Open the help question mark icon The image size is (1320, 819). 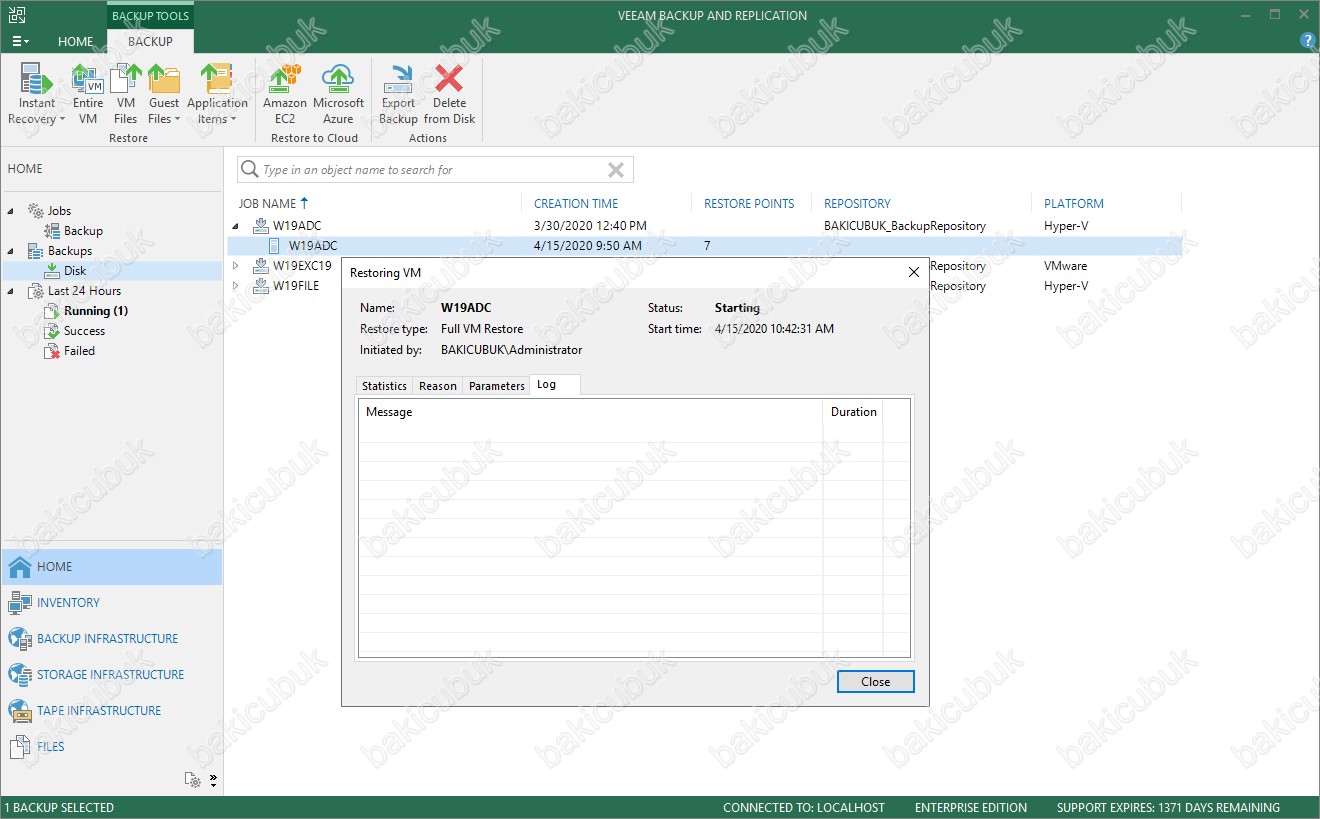click(1307, 41)
